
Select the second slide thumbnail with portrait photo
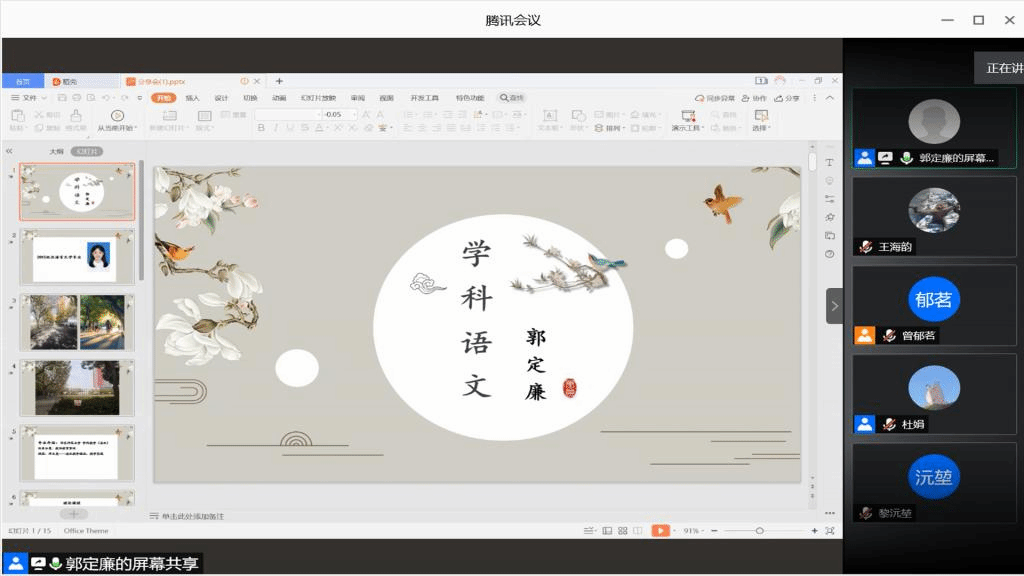[77, 256]
